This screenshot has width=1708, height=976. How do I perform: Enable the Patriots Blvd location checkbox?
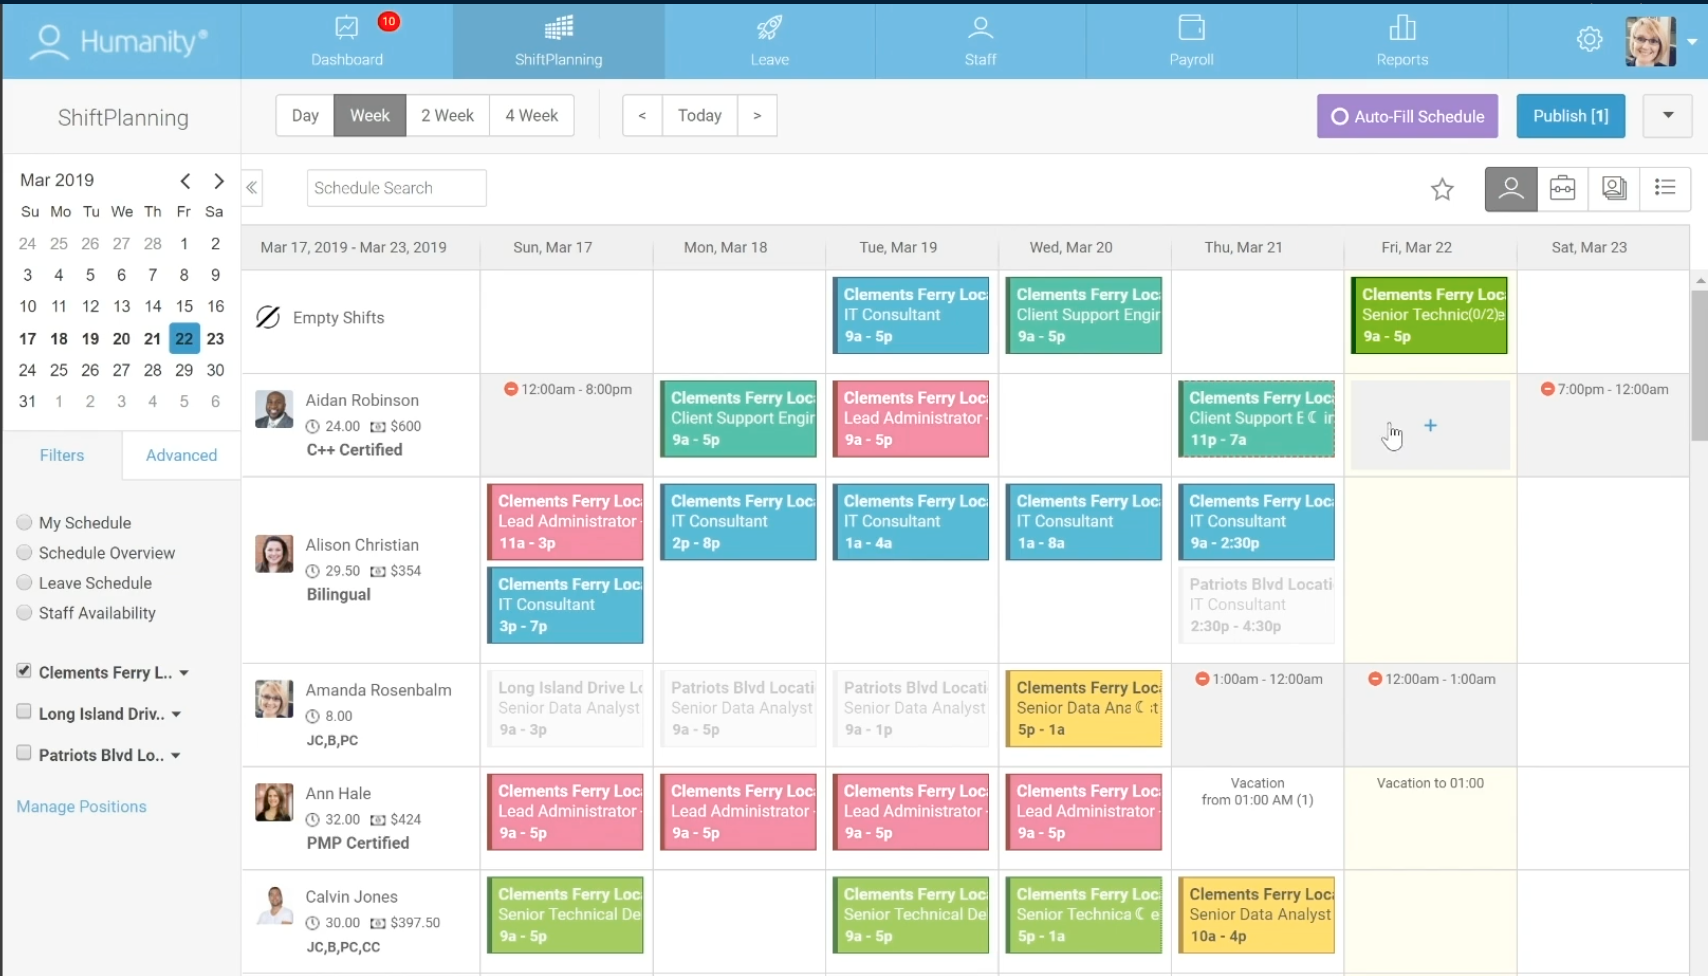tap(24, 753)
